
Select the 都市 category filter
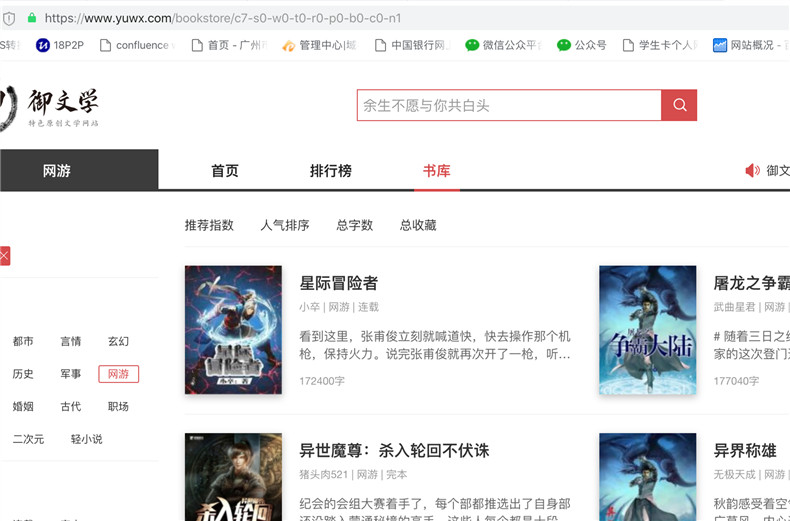tap(23, 341)
